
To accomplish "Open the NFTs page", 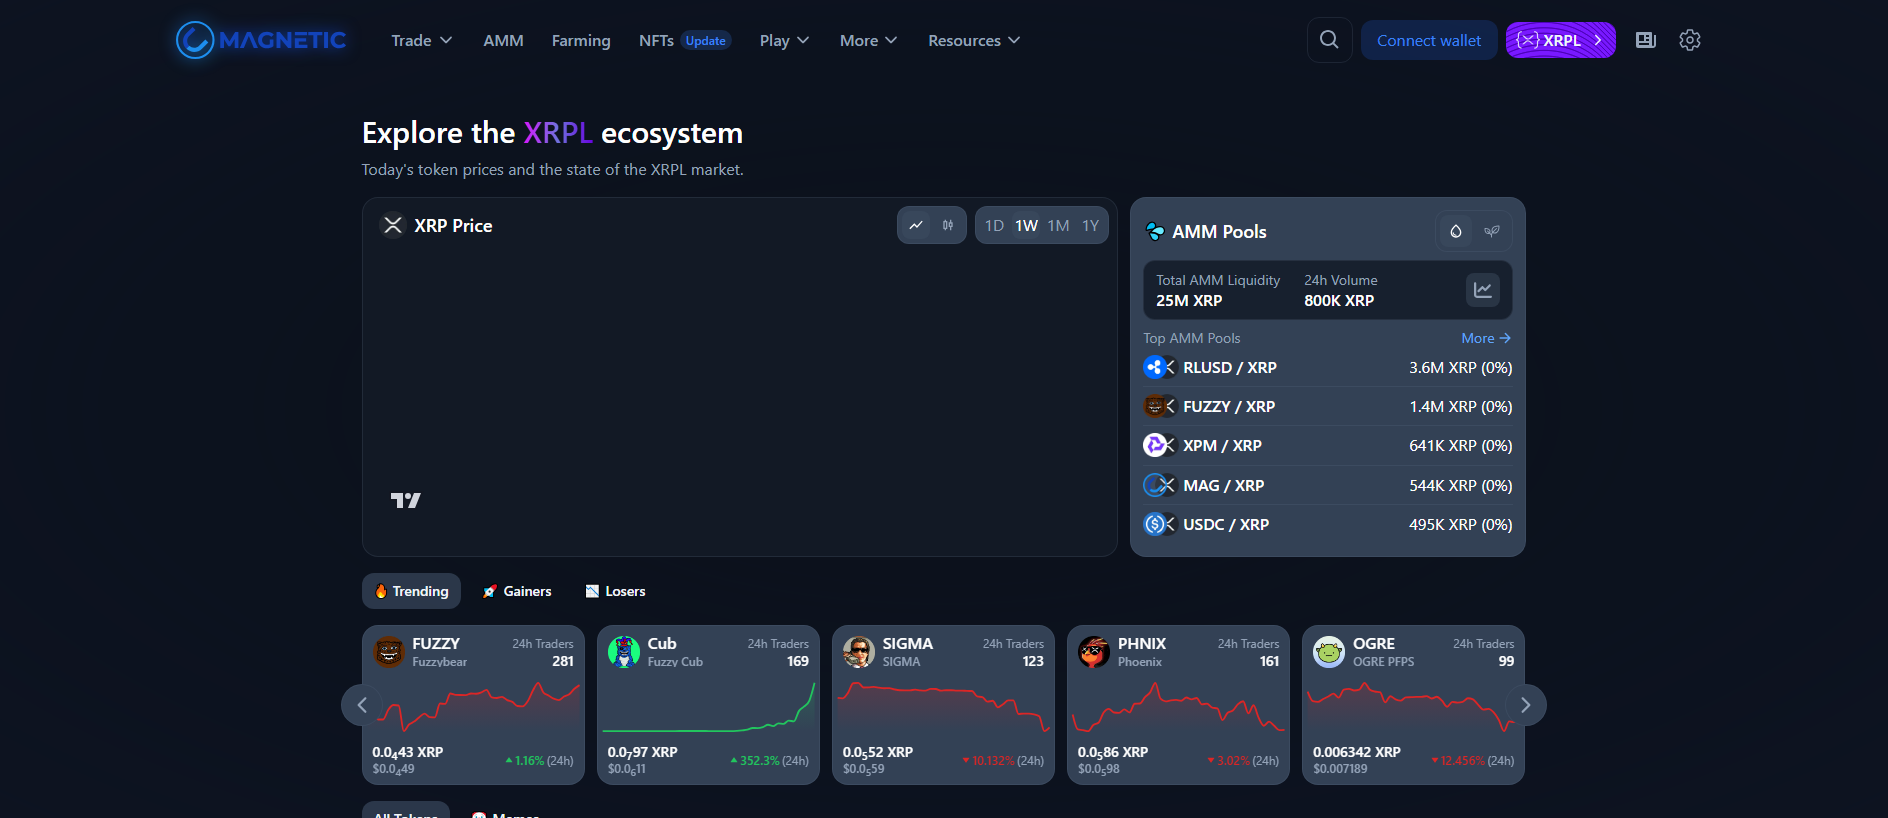I will [x=656, y=40].
